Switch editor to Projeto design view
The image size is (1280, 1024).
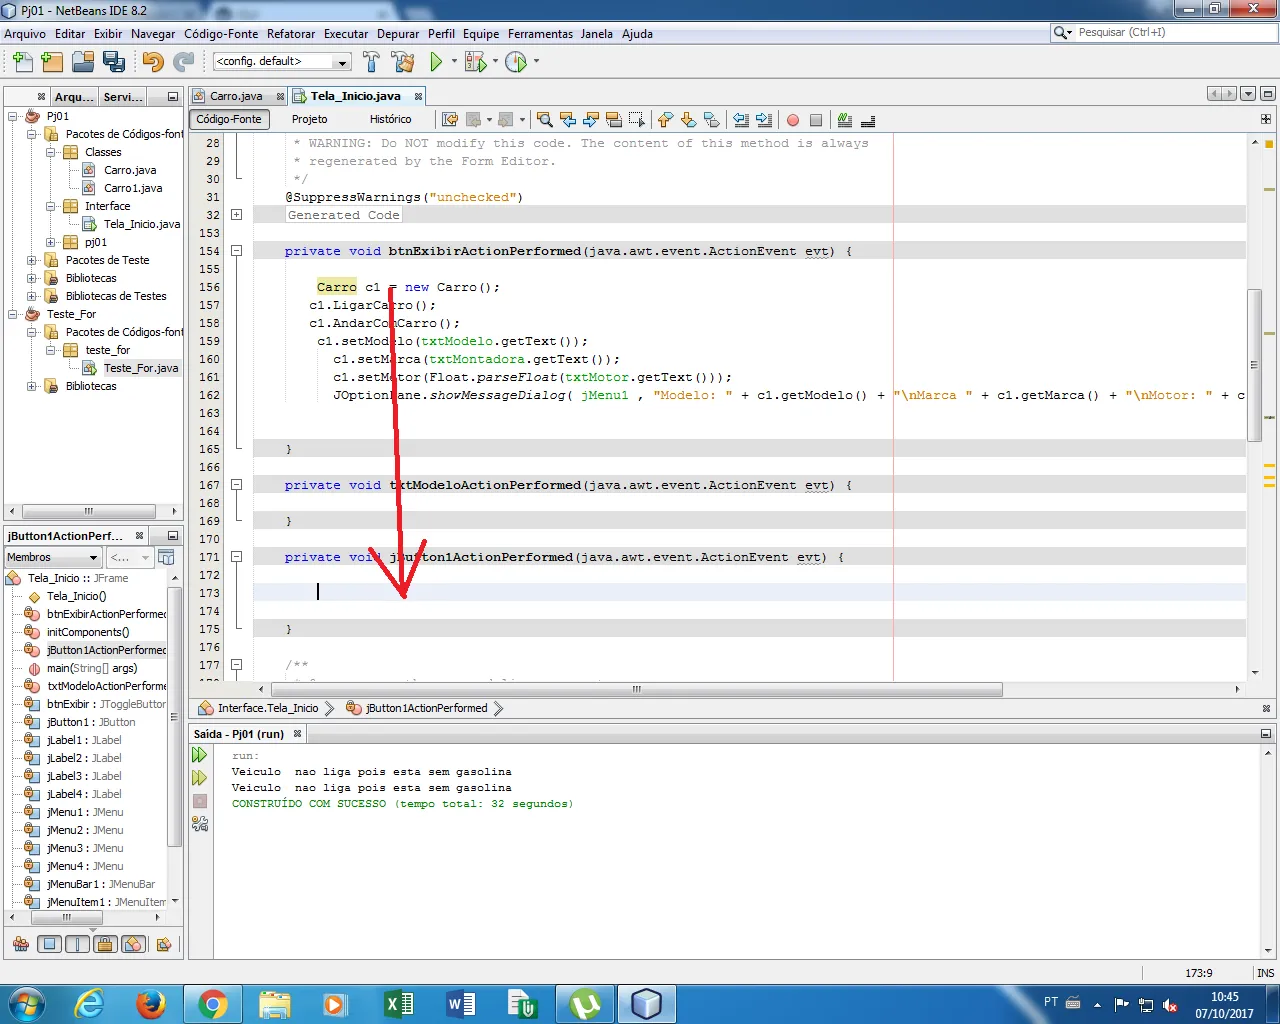309,119
